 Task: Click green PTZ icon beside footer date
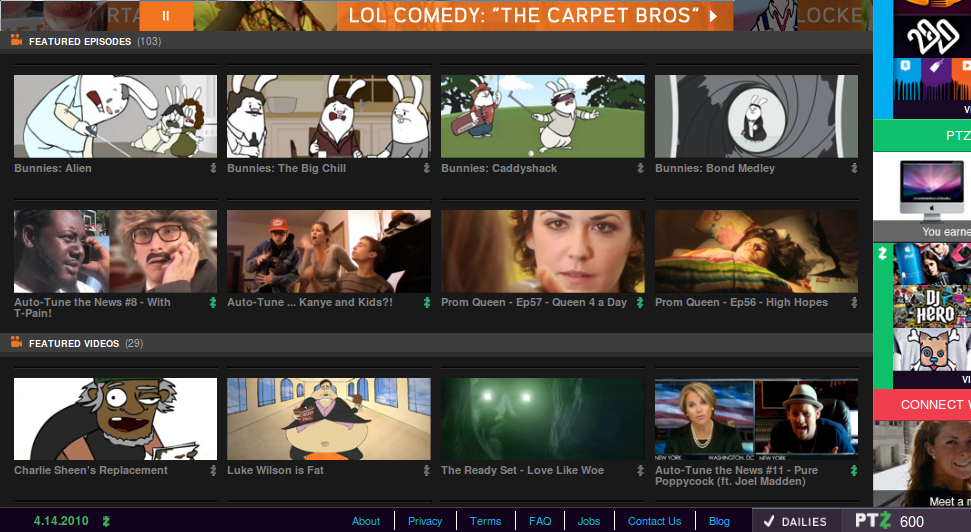click(106, 521)
